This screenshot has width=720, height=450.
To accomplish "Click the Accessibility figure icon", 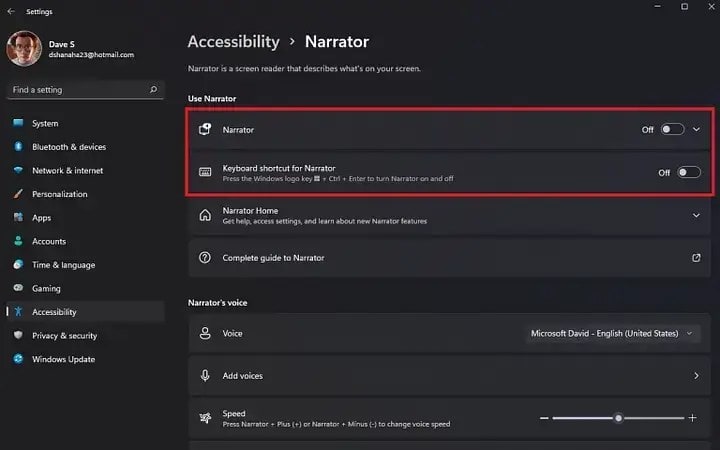I will (x=18, y=311).
